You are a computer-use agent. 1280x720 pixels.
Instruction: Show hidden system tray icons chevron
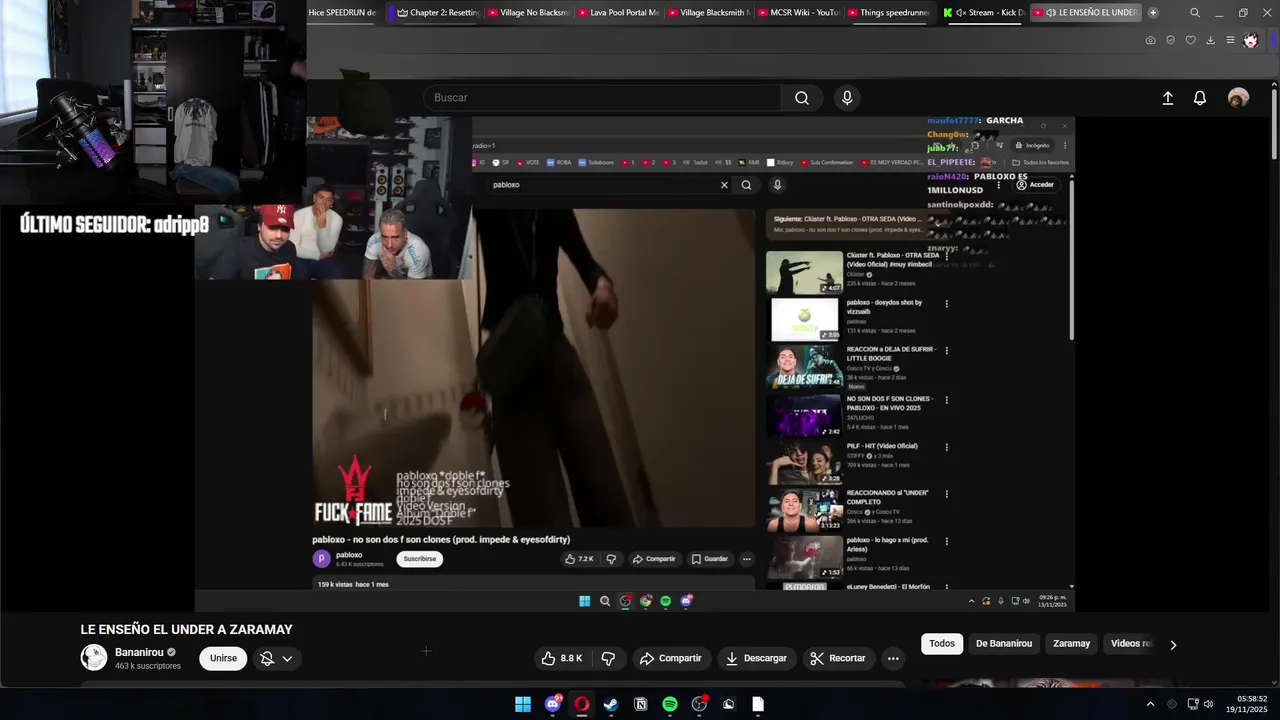click(x=1150, y=704)
